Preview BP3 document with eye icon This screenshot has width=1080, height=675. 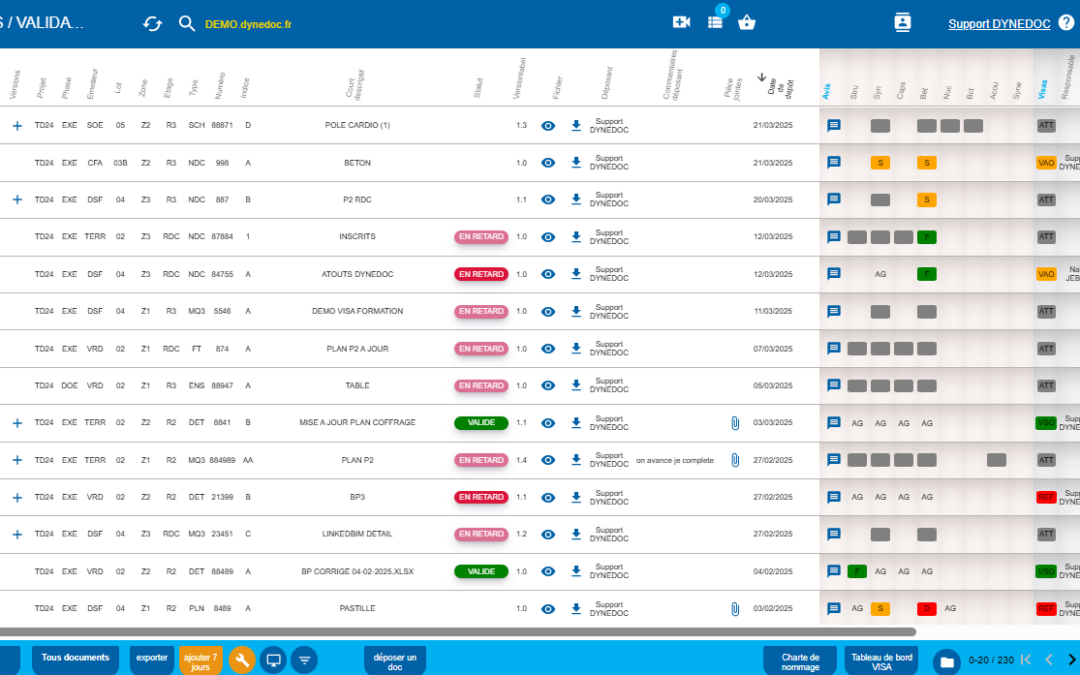click(548, 497)
